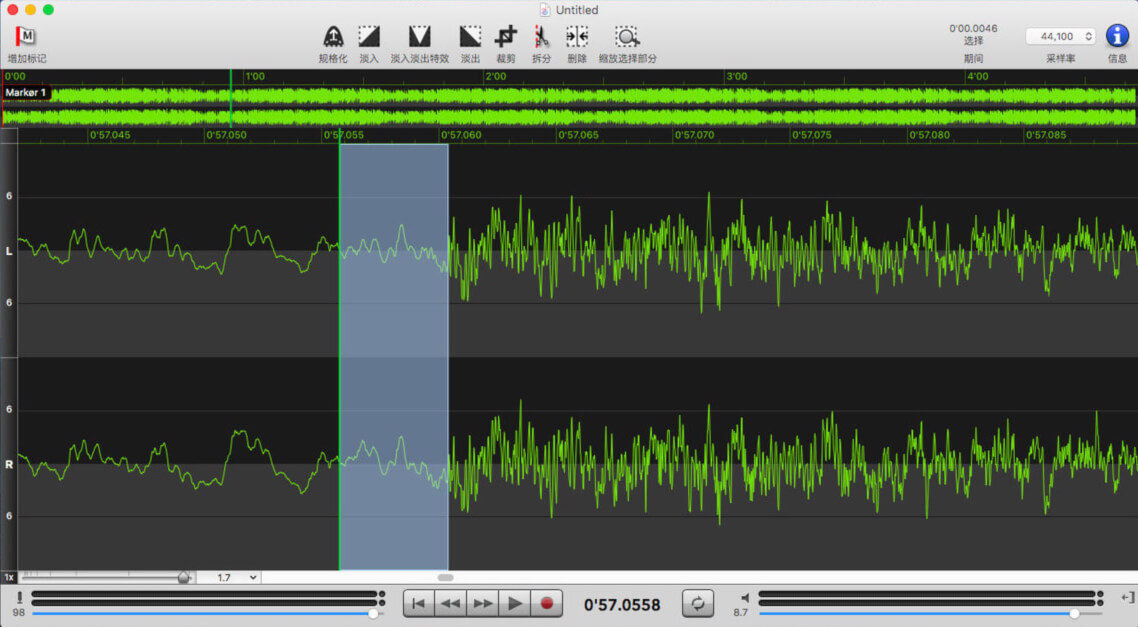Open the 1.7 zoom level dropdown
The height and width of the screenshot is (627, 1138).
(228, 578)
